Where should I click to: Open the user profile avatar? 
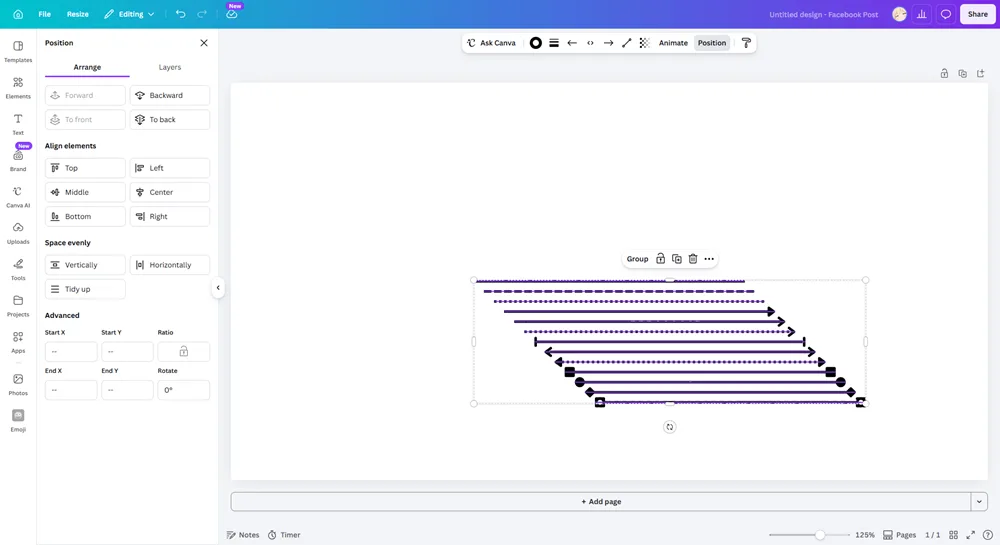(899, 14)
